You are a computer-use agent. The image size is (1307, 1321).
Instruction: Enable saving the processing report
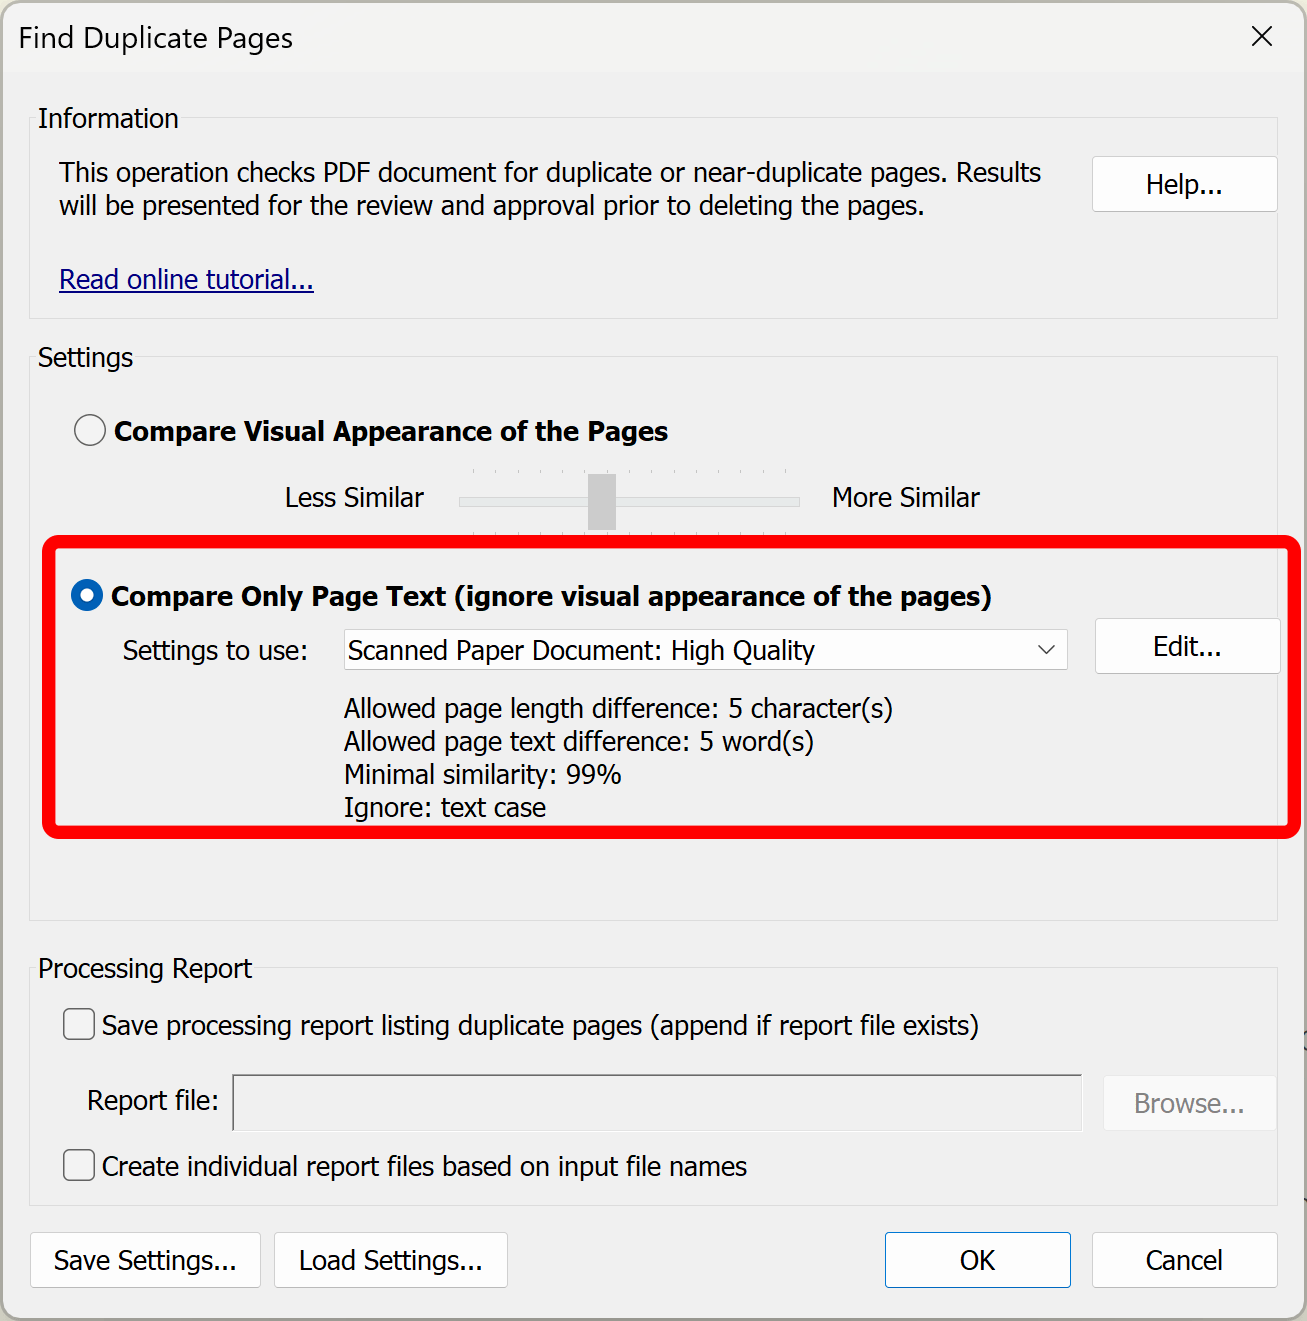click(78, 1024)
